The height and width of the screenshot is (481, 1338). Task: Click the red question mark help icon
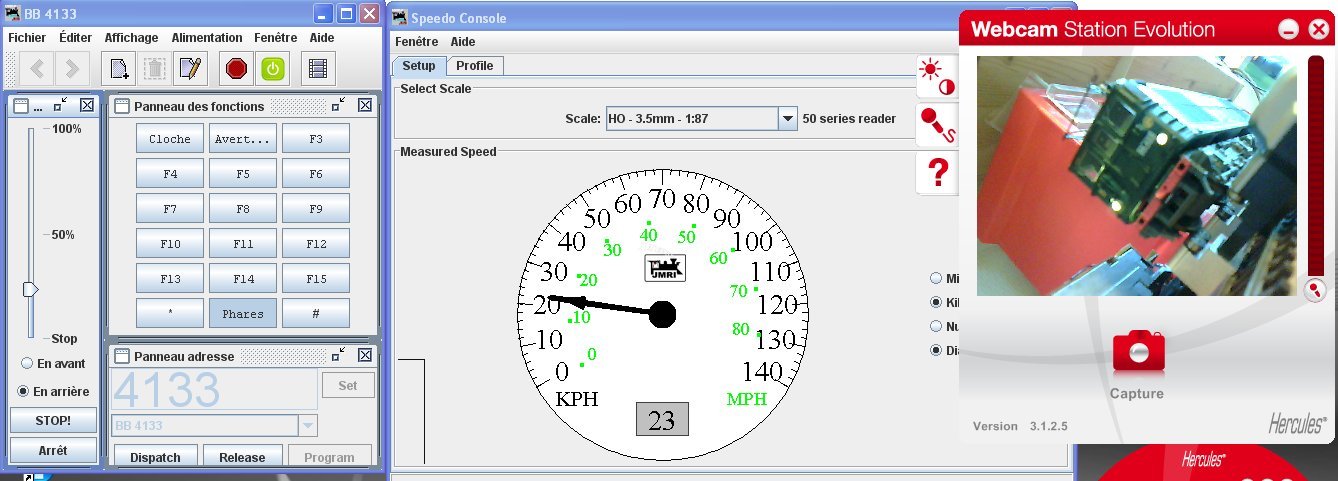[x=937, y=173]
